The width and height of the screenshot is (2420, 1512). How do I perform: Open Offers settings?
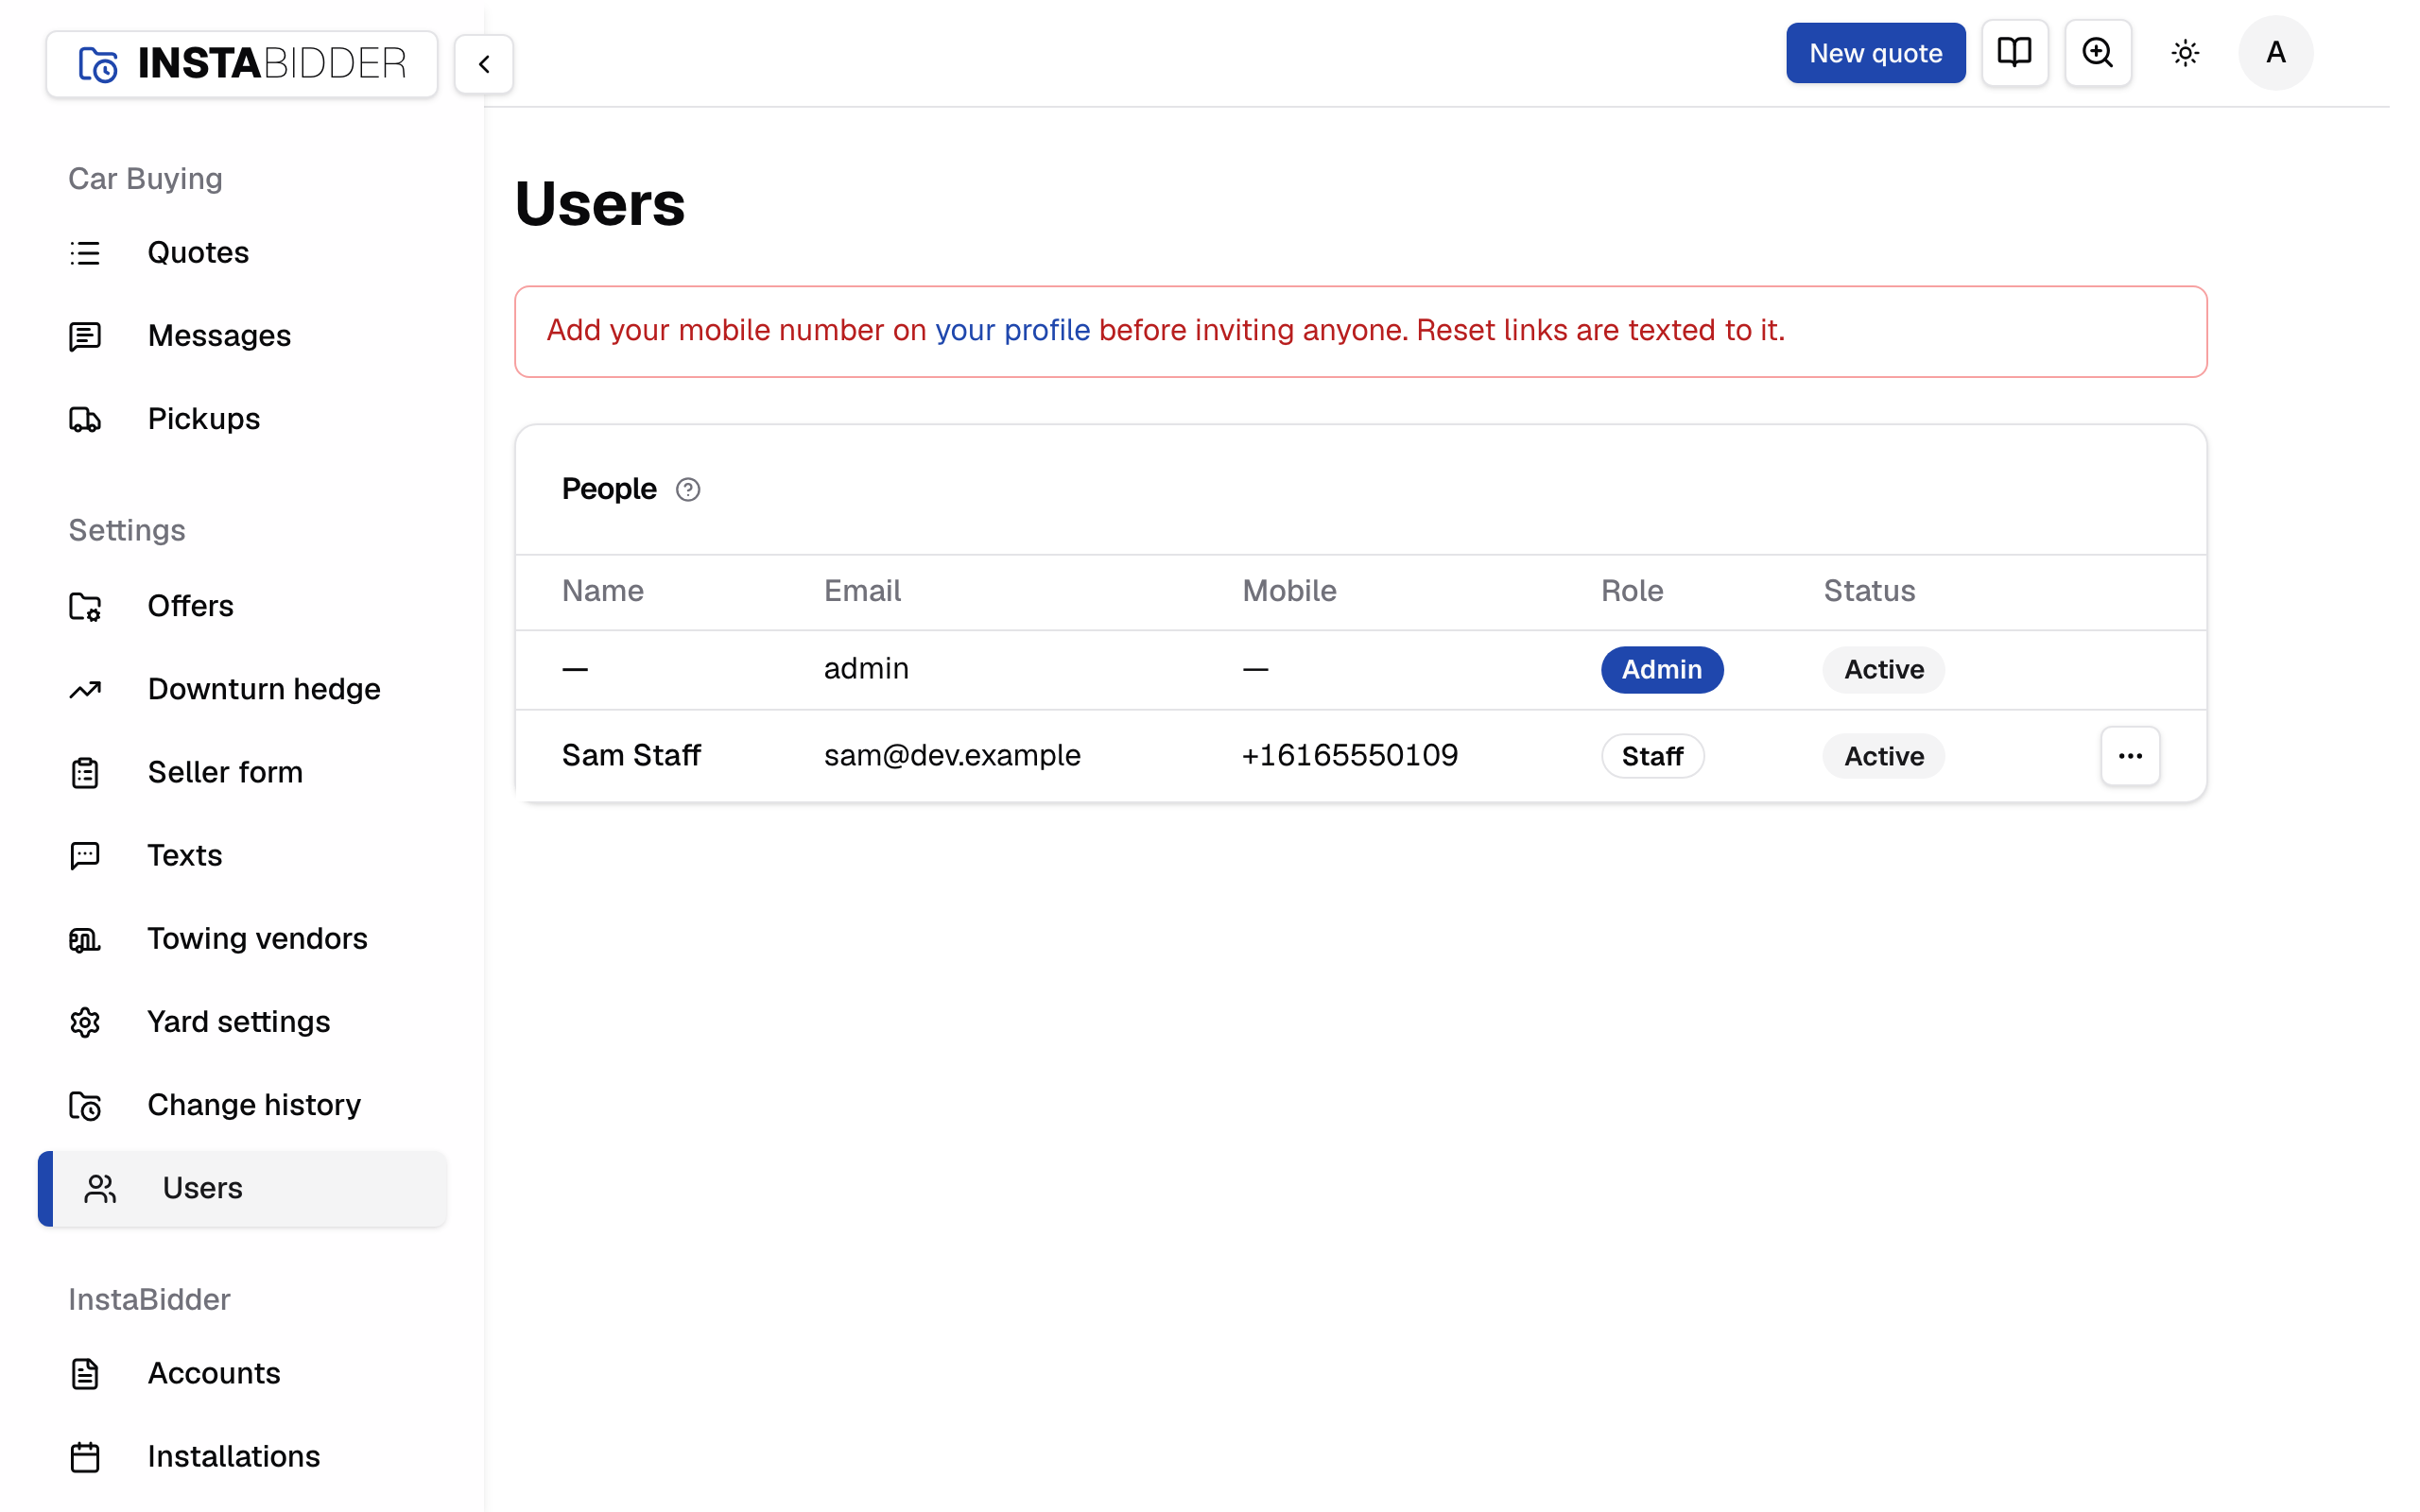tap(242, 606)
